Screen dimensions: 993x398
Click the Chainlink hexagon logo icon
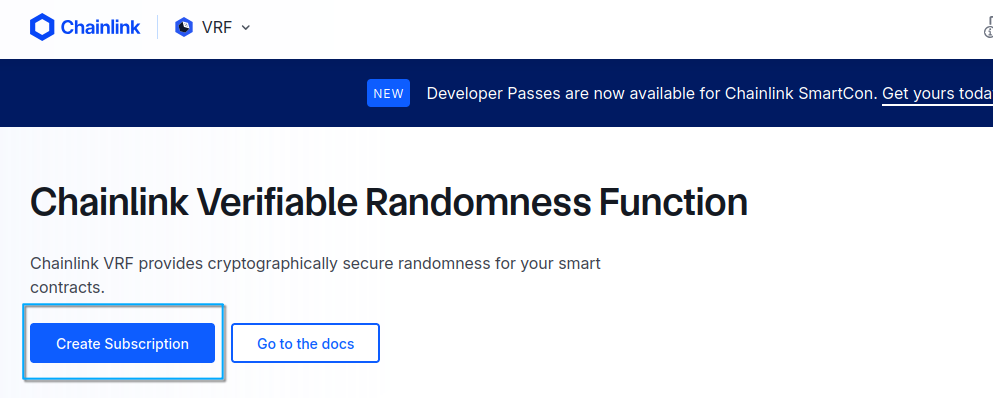click(42, 27)
